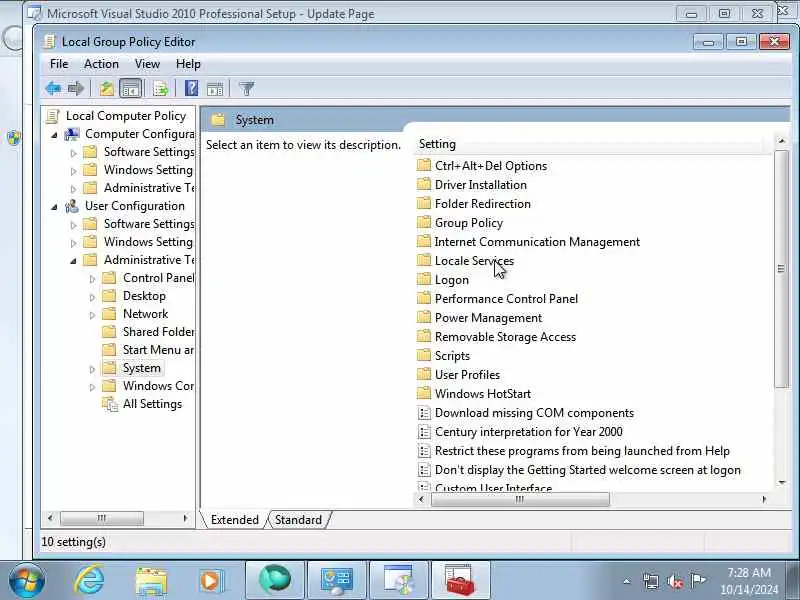Click the Setting column header
The height and width of the screenshot is (600, 800).
pyautogui.click(x=593, y=144)
